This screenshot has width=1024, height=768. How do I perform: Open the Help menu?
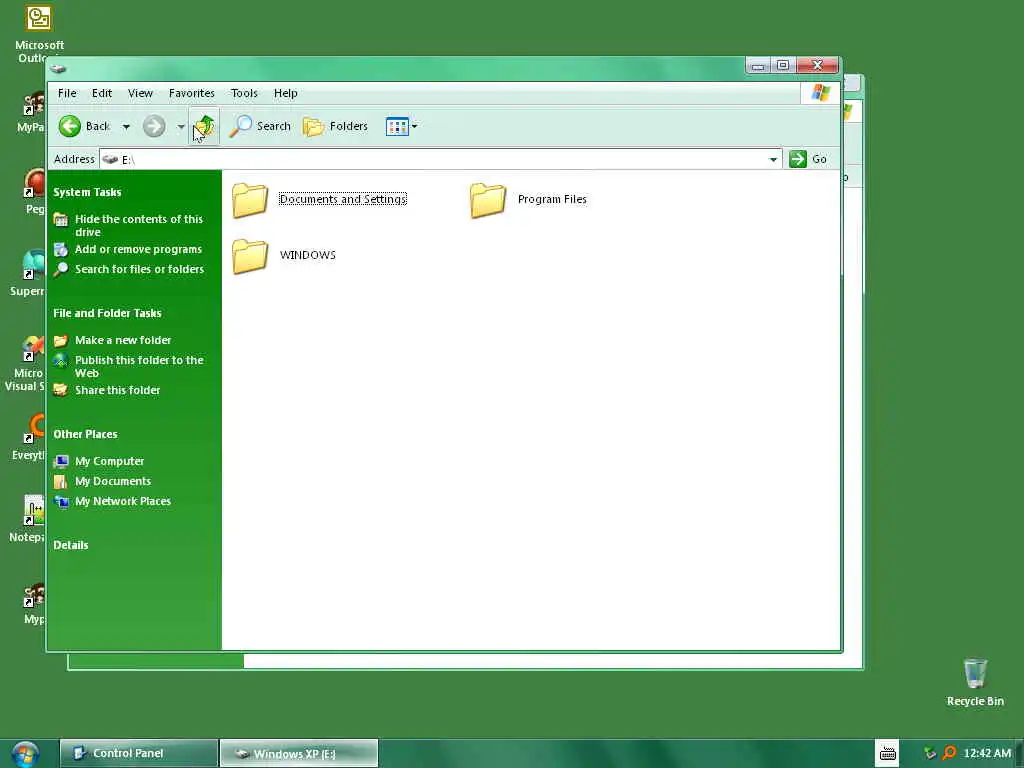285,93
